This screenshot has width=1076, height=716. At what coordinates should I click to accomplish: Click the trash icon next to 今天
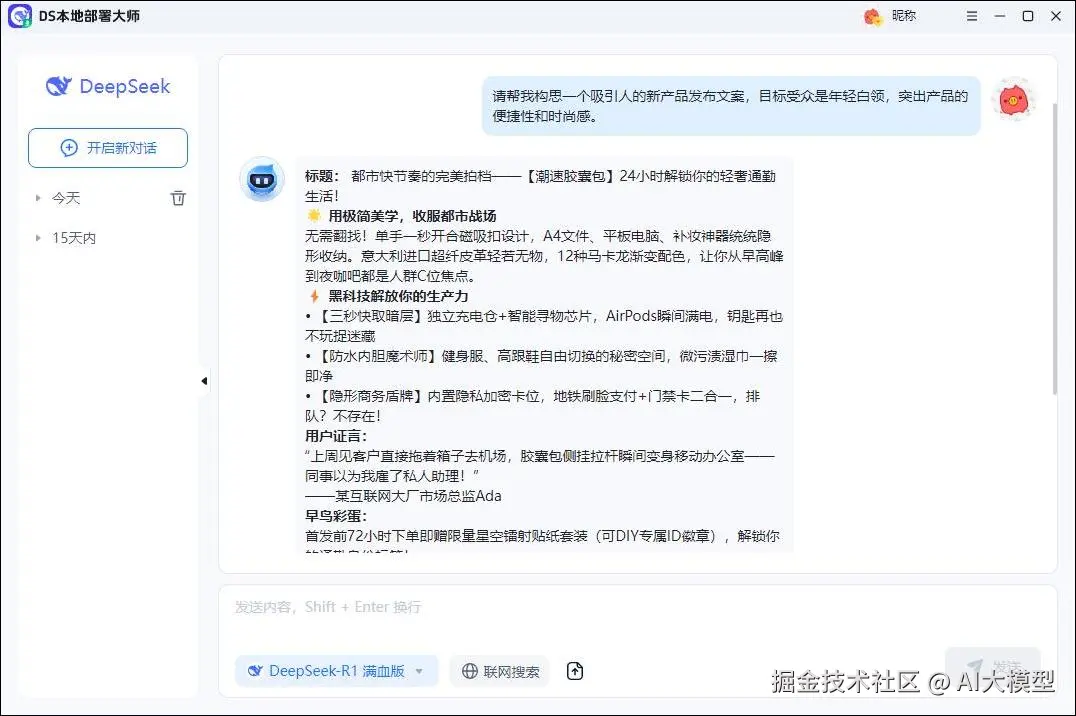click(x=178, y=198)
